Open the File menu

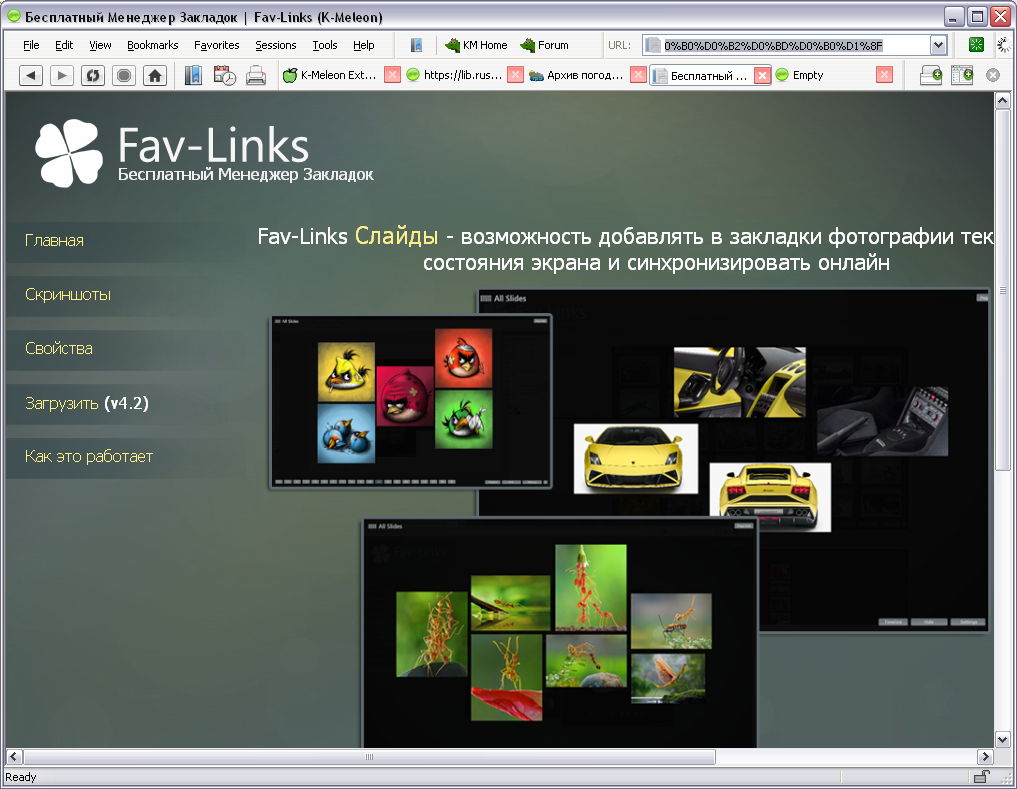(31, 45)
